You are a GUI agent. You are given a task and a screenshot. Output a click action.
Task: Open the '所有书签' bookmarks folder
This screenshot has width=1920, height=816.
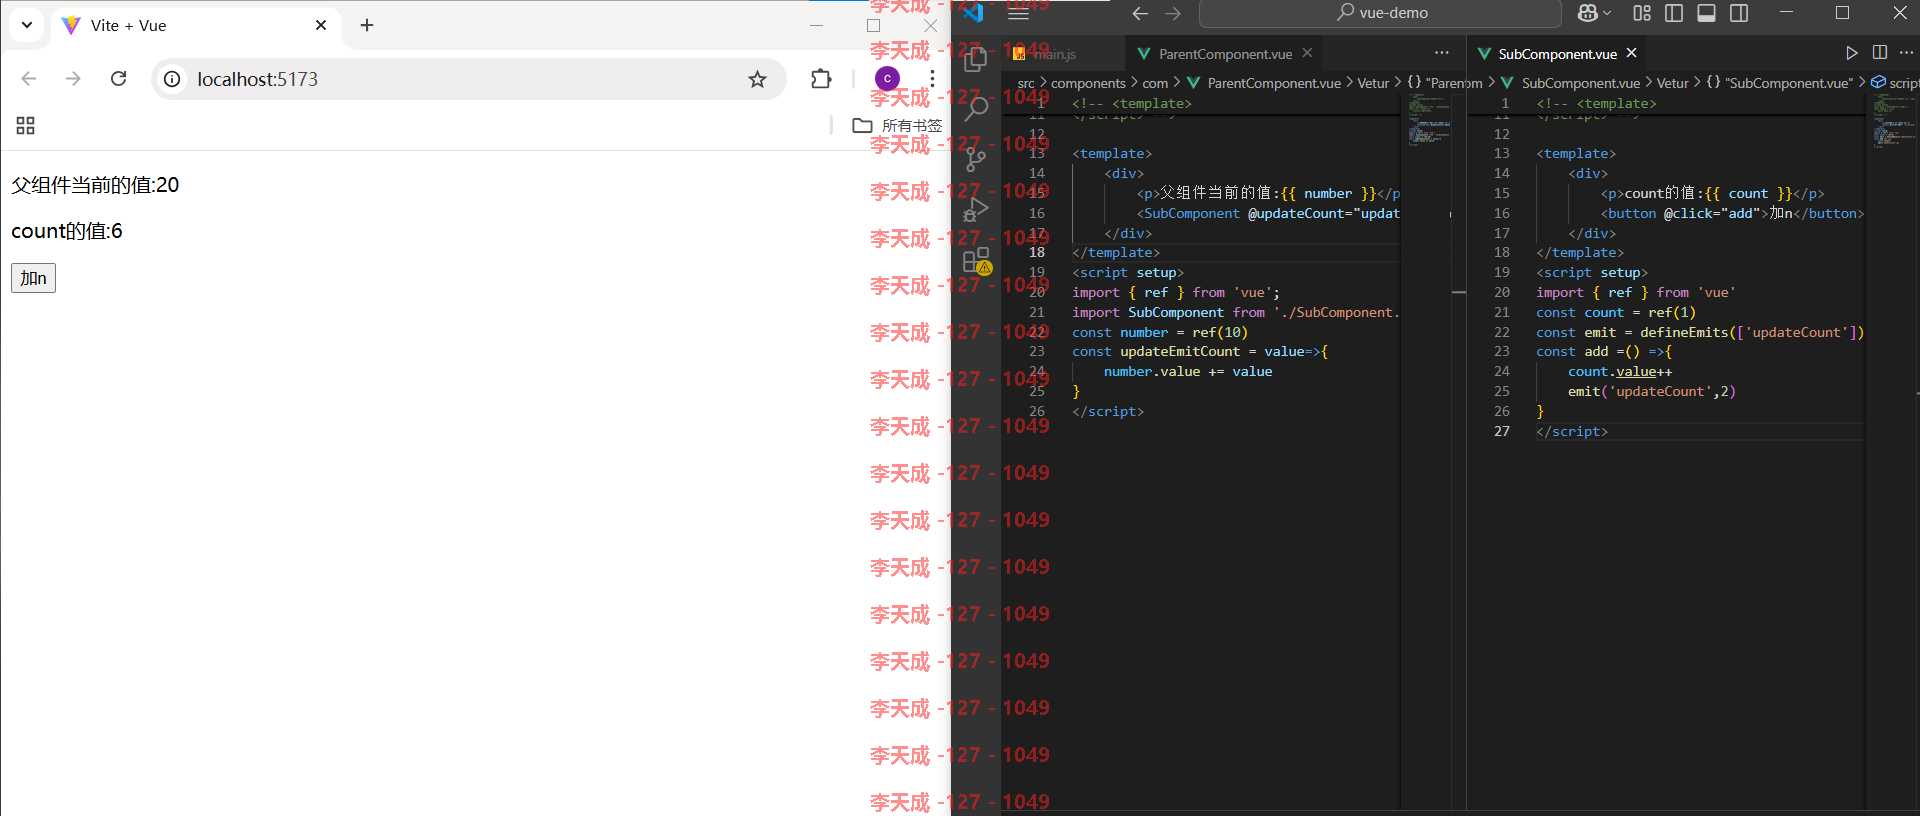tap(897, 125)
